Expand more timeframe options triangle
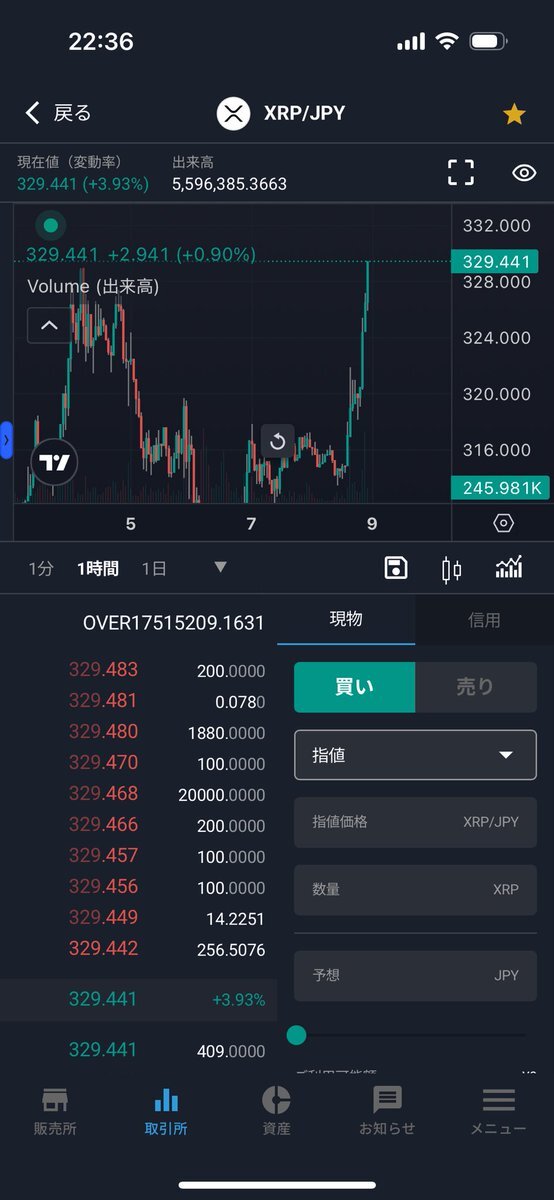 (x=220, y=568)
